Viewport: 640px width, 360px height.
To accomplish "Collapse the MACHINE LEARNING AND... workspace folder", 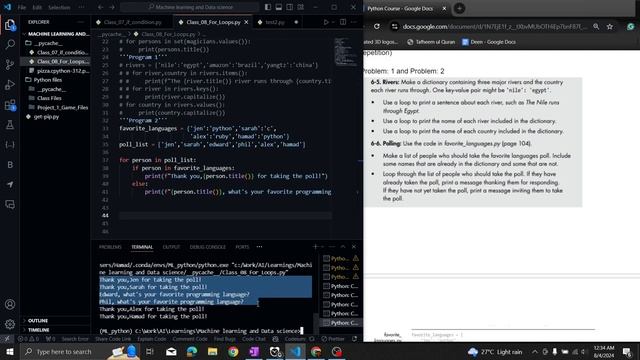I will (55, 34).
